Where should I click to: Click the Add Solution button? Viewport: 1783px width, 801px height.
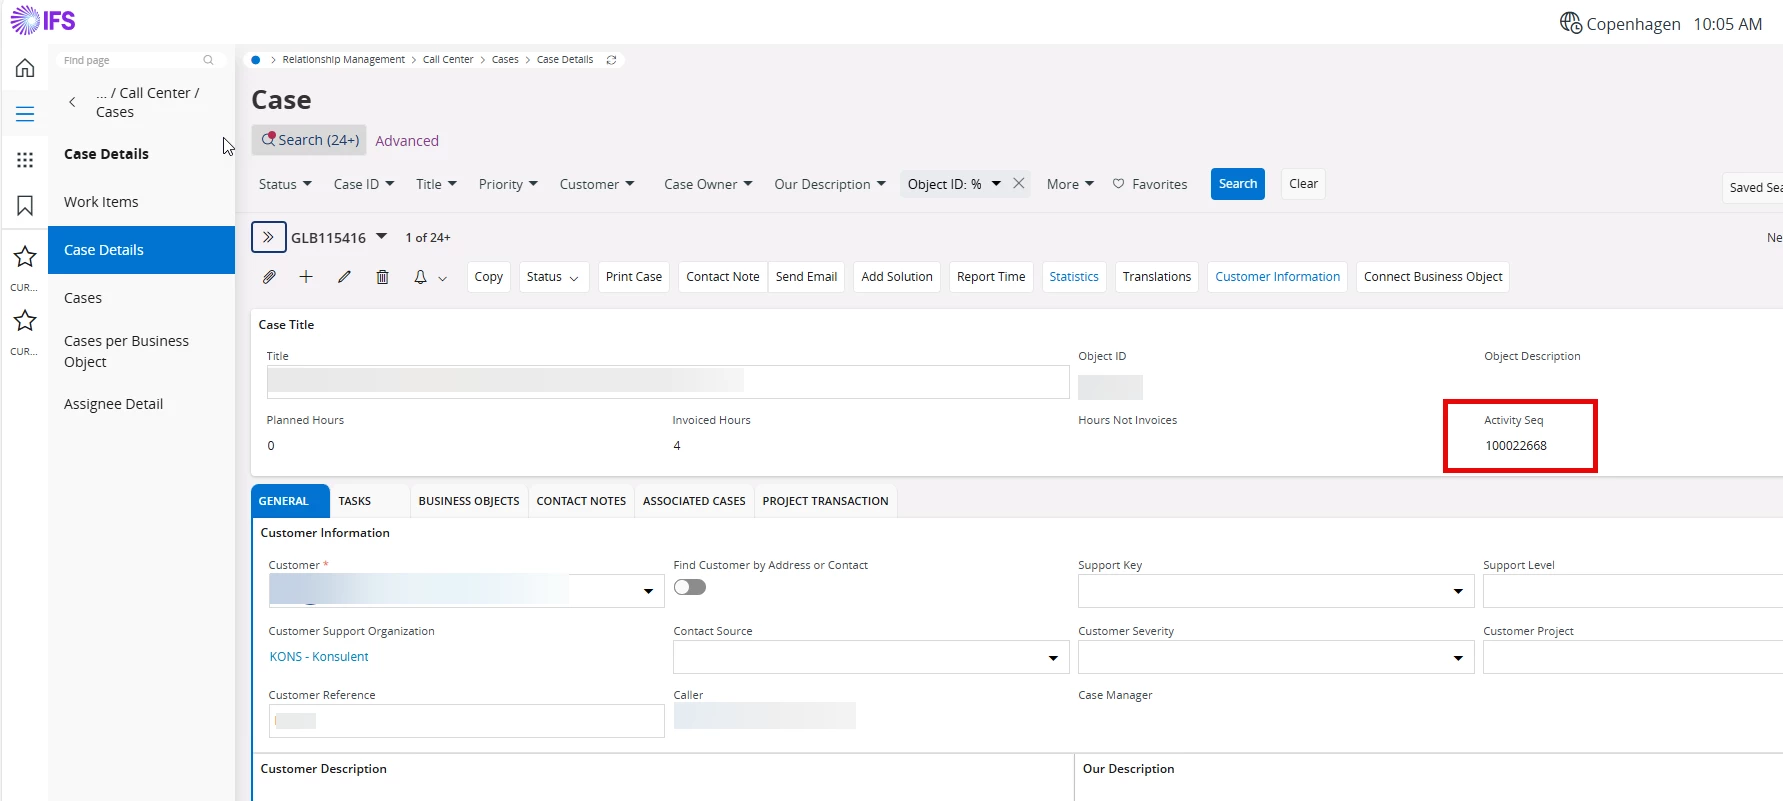(x=897, y=277)
